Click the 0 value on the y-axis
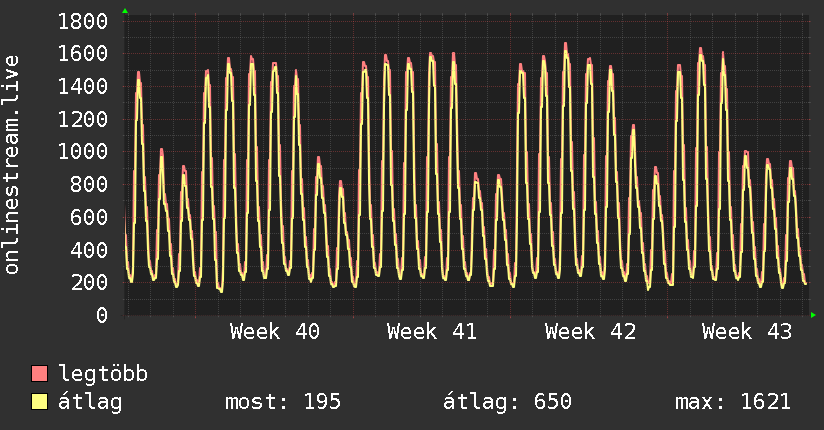824x430 pixels. [101, 315]
